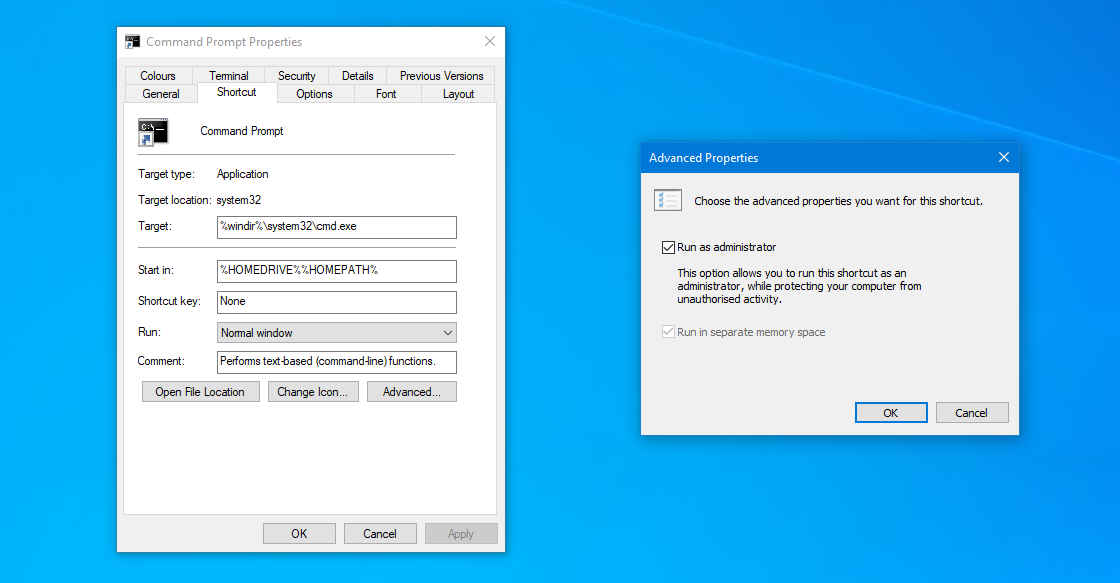Open the Security tab
This screenshot has width=1120, height=583.
pyautogui.click(x=296, y=76)
